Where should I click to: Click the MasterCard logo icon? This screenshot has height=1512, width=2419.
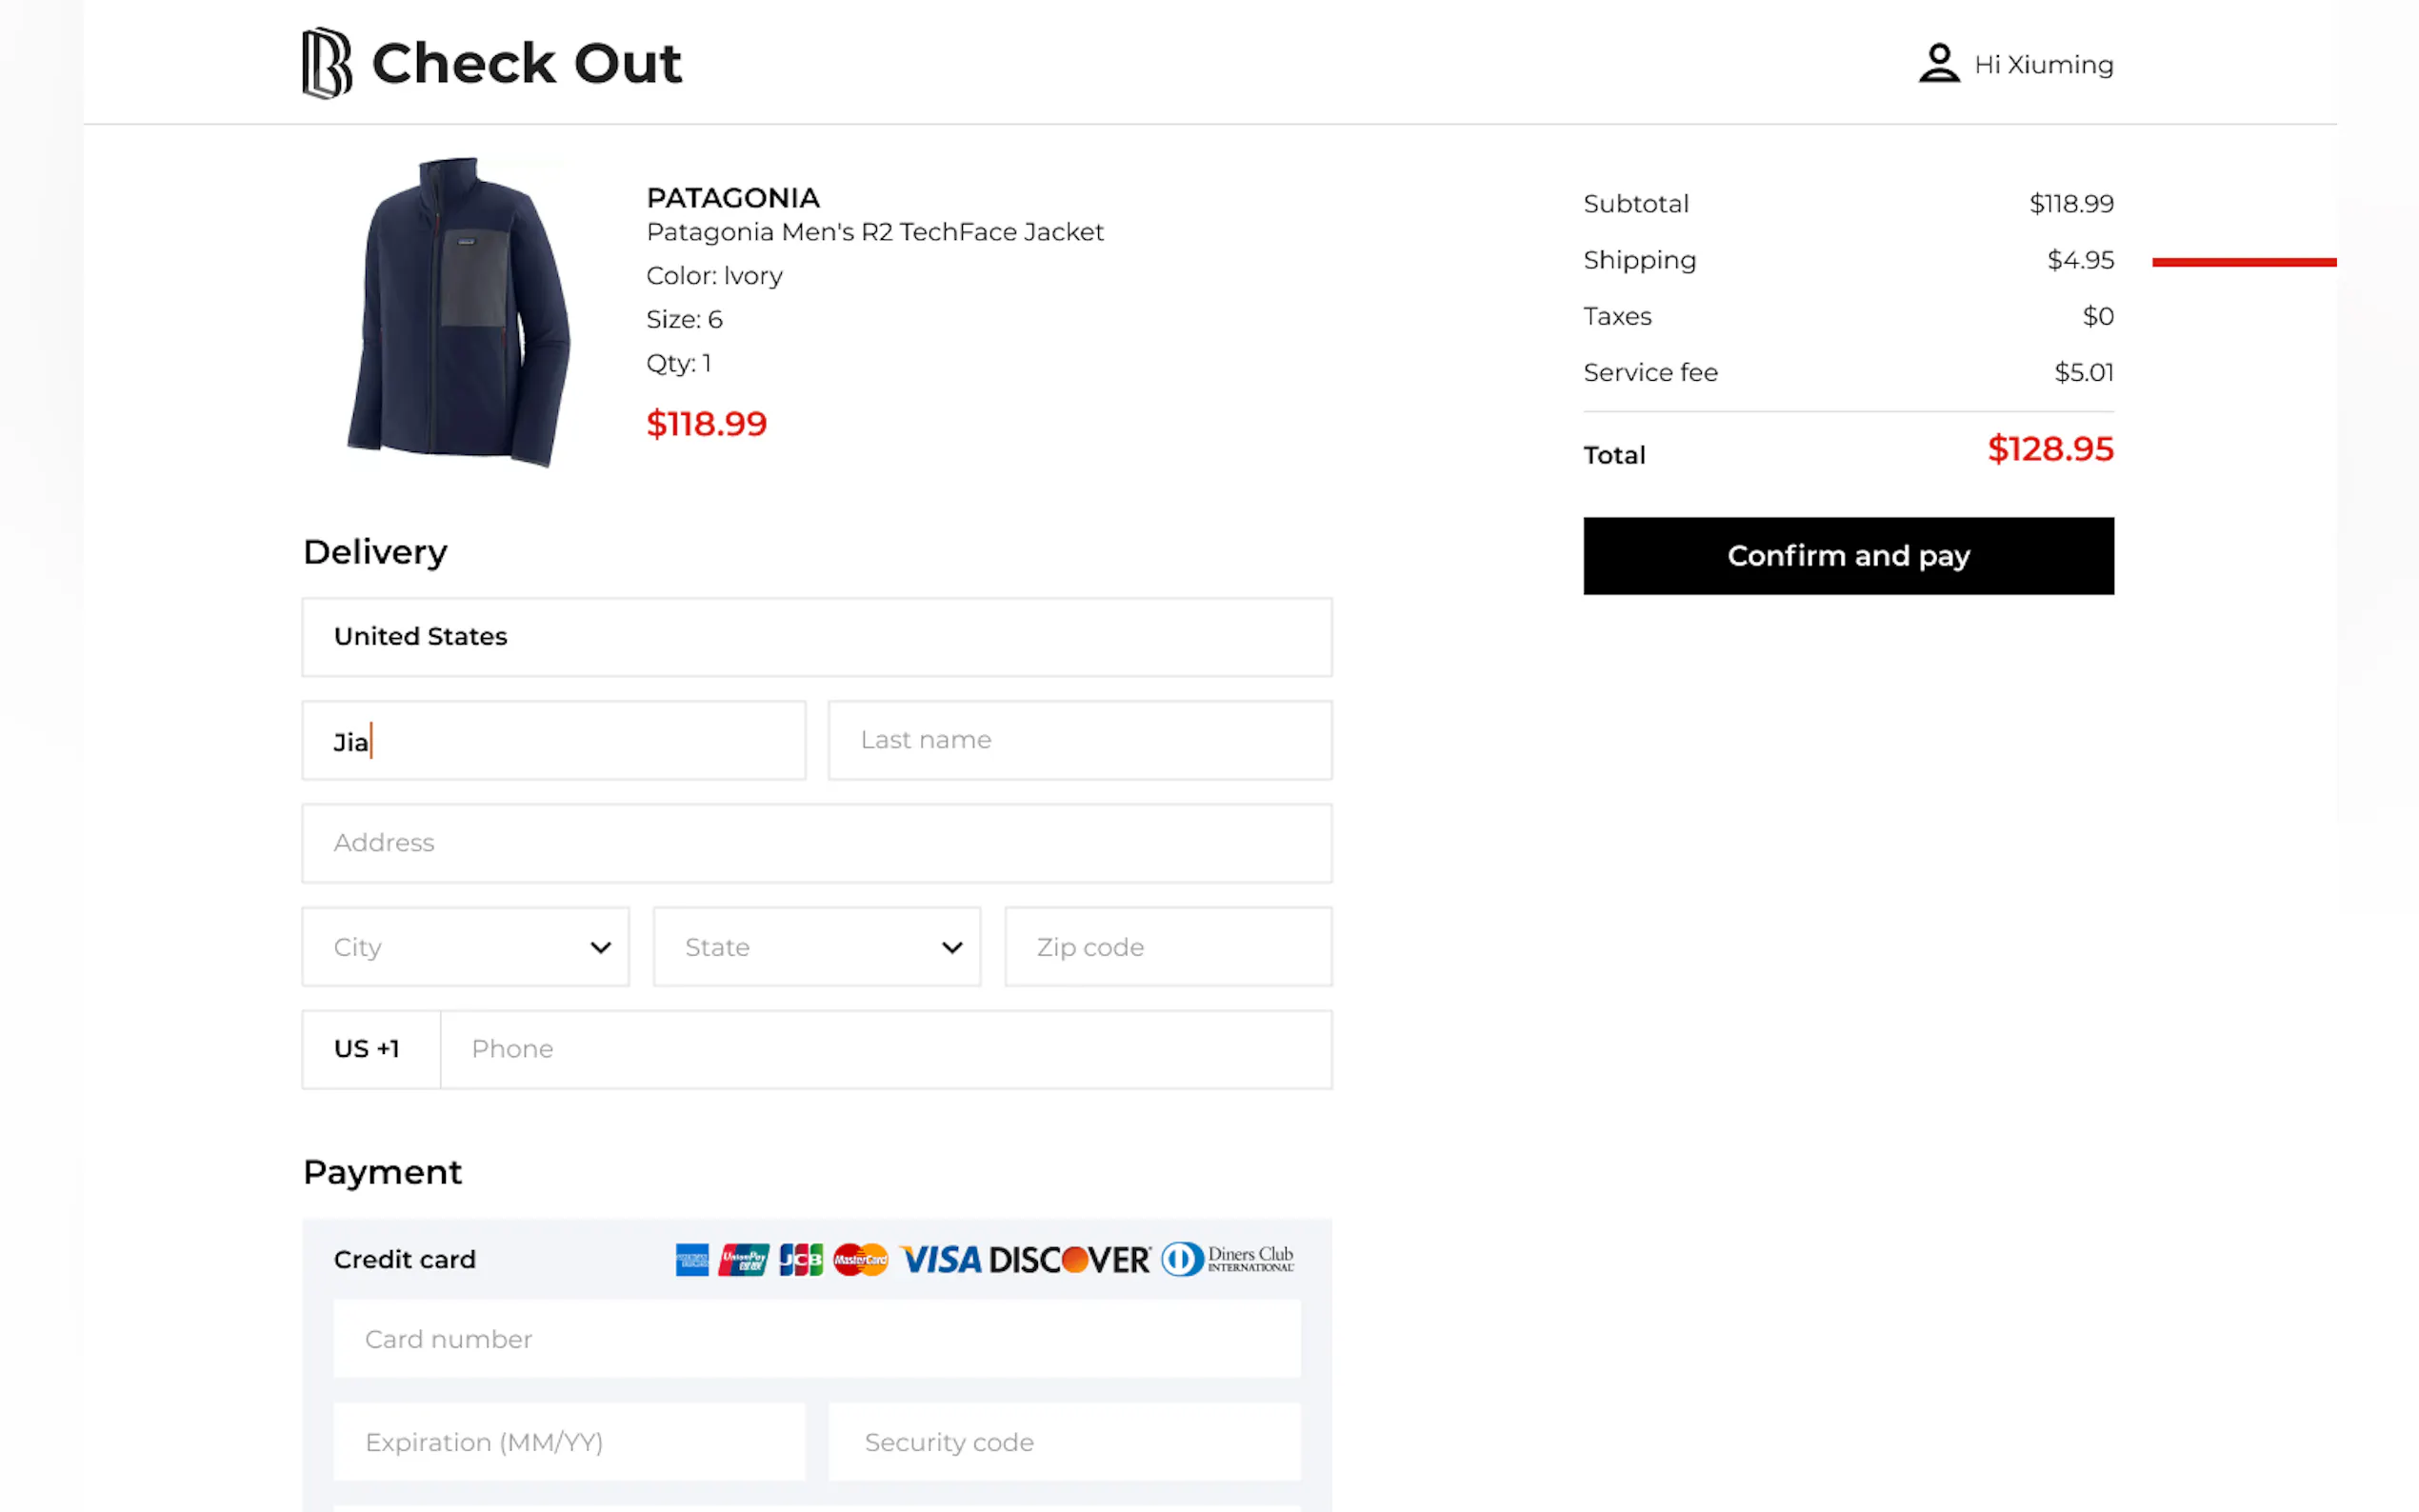click(860, 1259)
